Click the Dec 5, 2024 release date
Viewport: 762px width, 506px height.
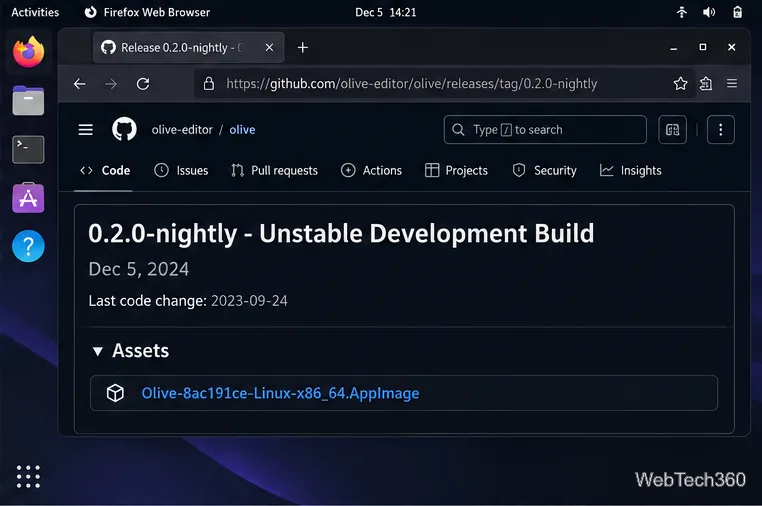[x=139, y=269]
